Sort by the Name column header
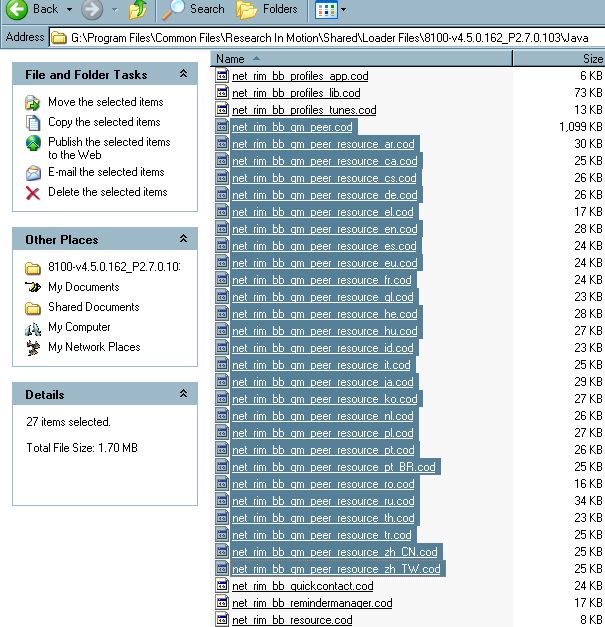The width and height of the screenshot is (605, 627). coord(361,59)
